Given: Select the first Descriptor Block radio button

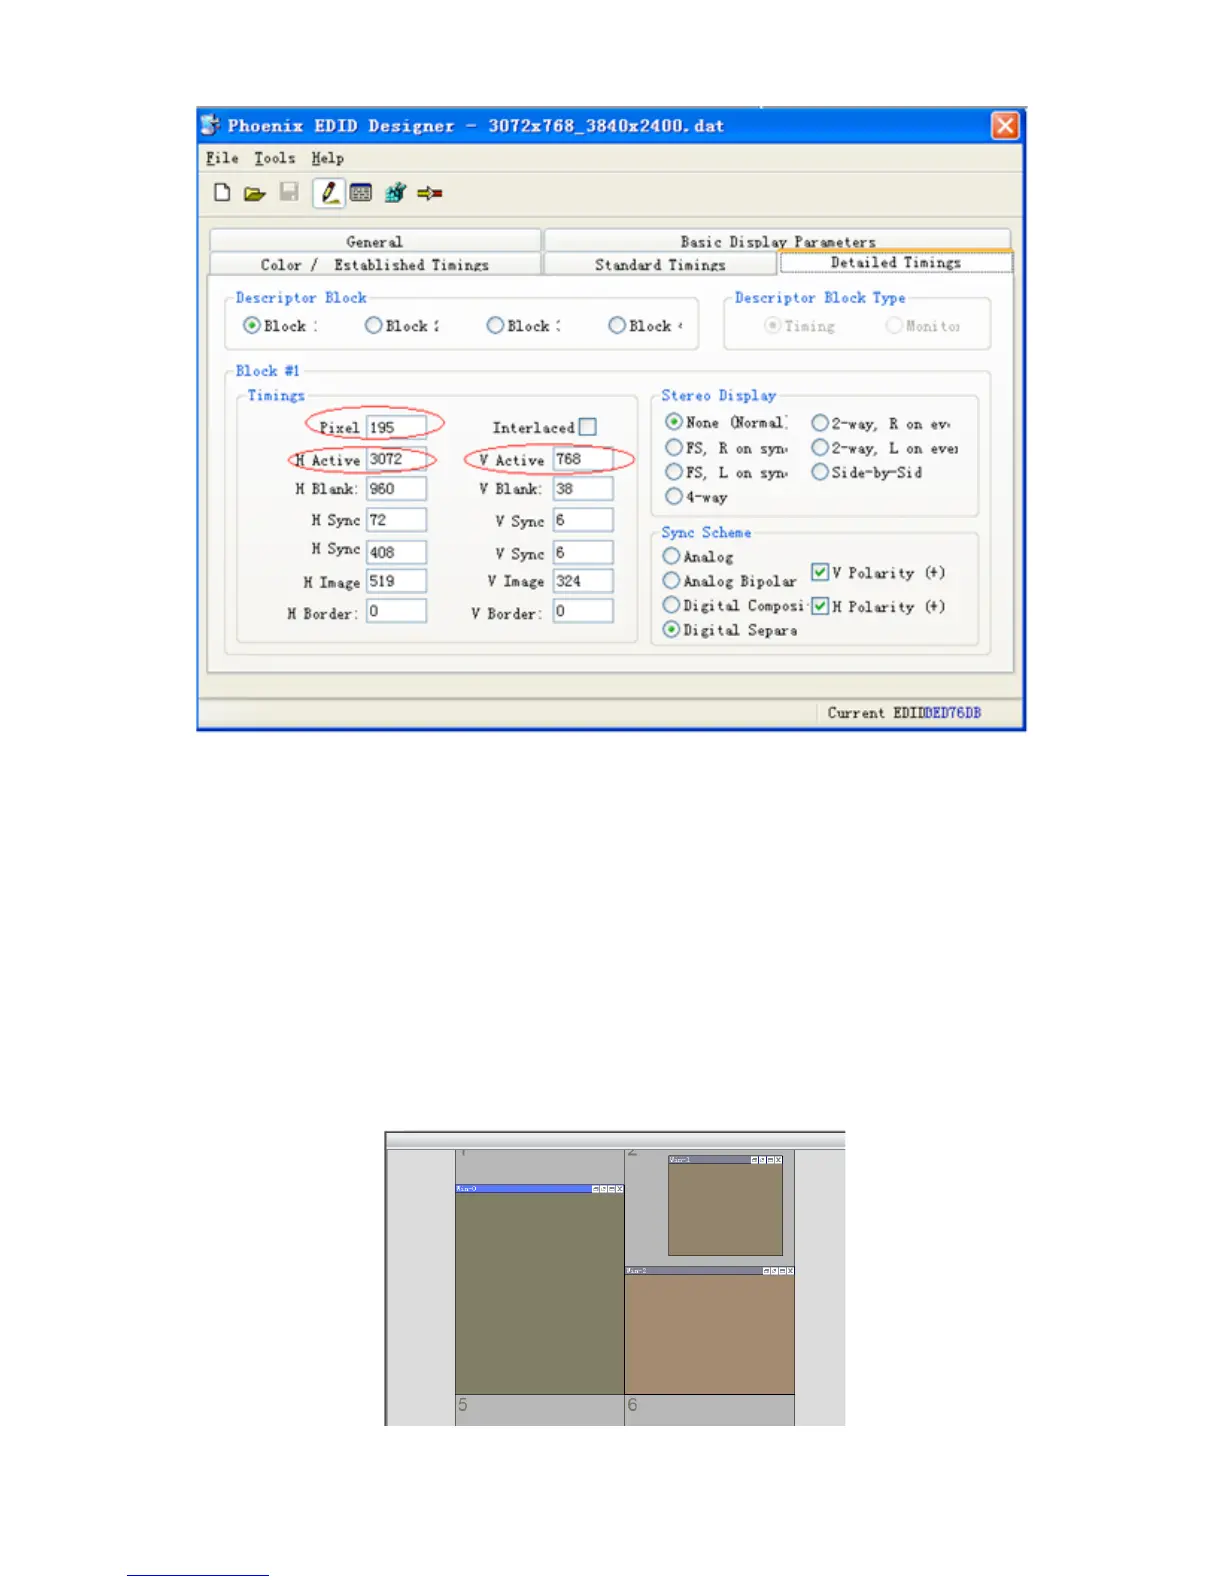Looking at the screenshot, I should pyautogui.click(x=252, y=325).
